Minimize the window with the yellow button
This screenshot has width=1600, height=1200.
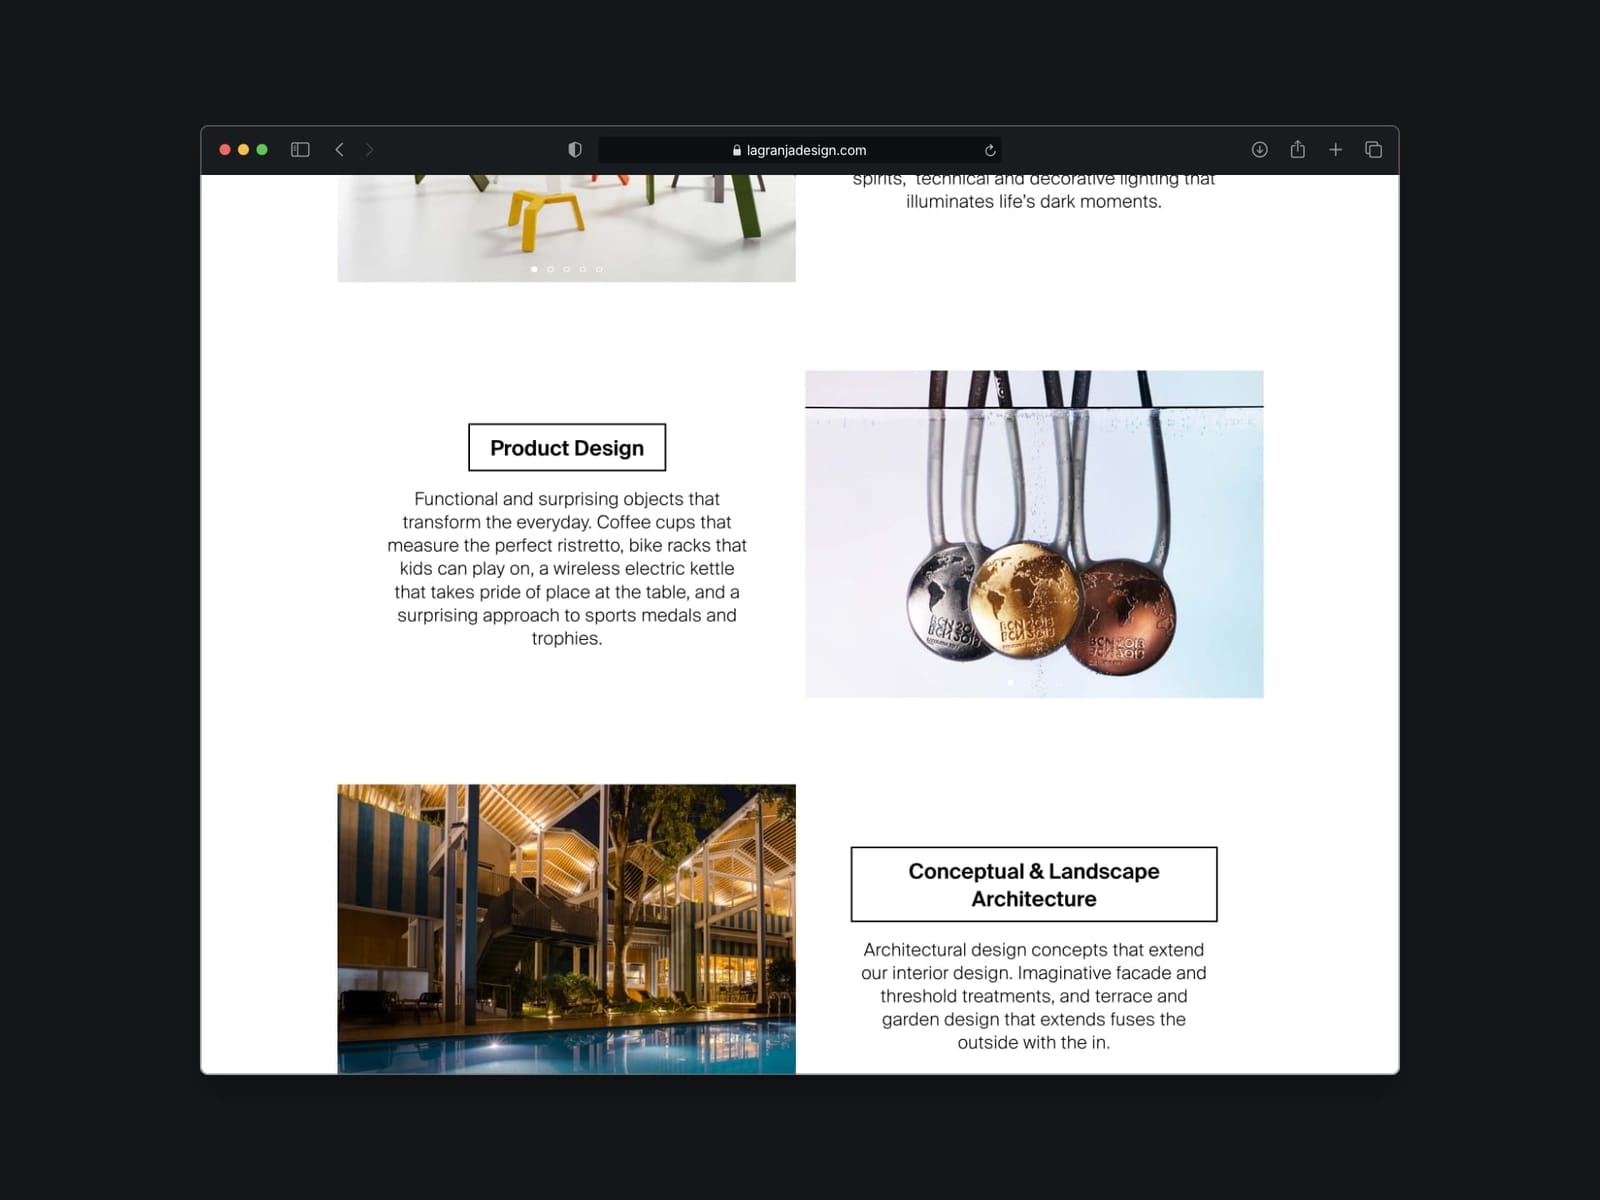pos(243,150)
